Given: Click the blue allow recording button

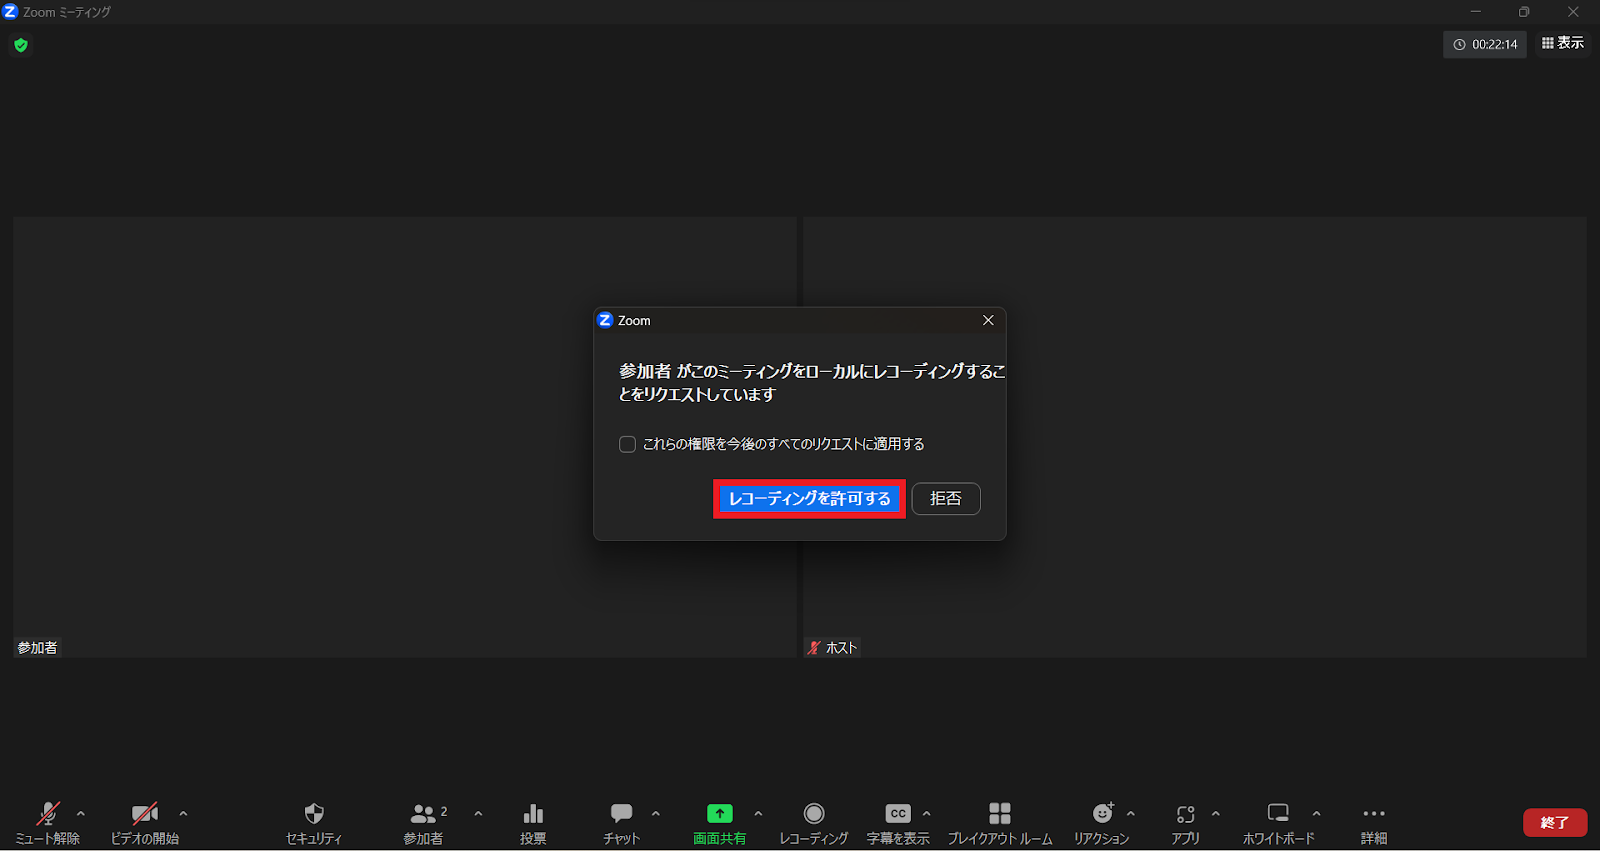Looking at the screenshot, I should click(809, 499).
